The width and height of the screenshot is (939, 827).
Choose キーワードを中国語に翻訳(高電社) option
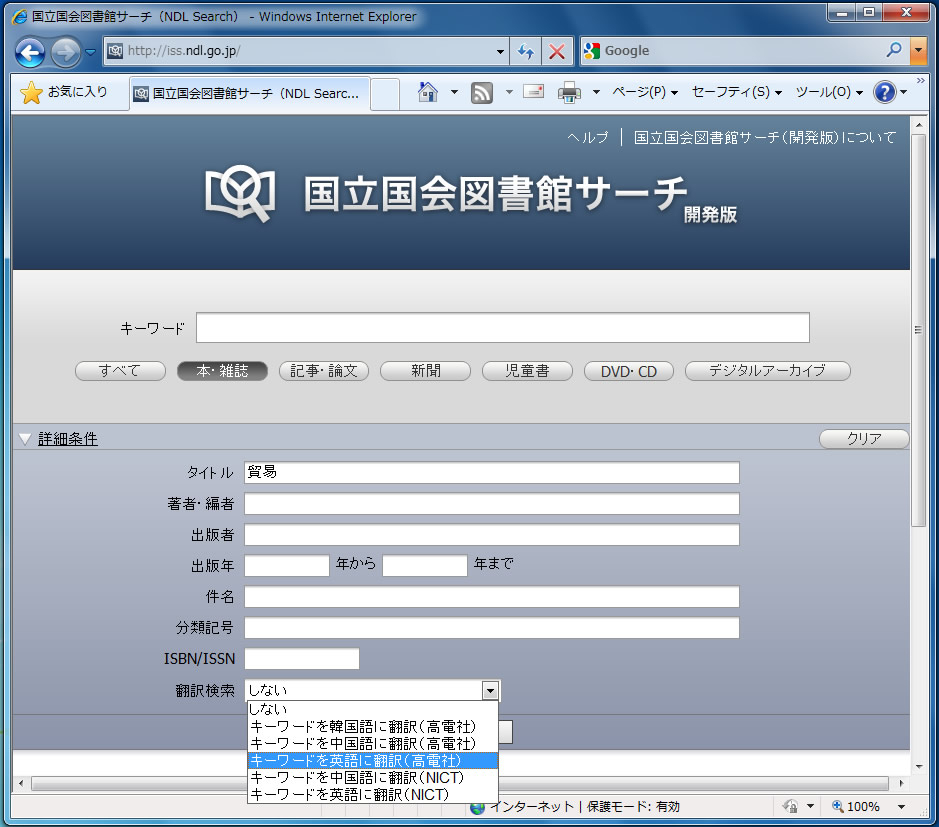click(x=372, y=743)
